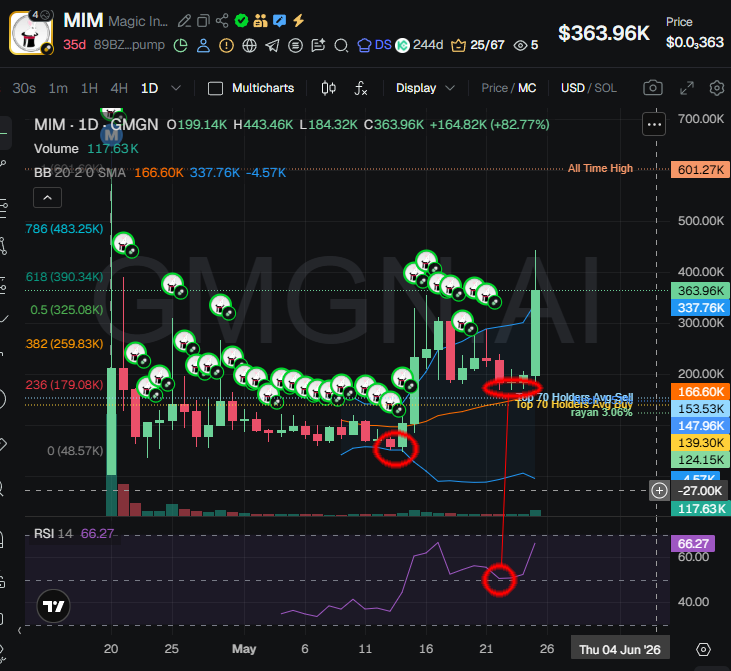Image resolution: width=731 pixels, height=671 pixels.
Task: Switch currency to SOL
Action: tap(605, 88)
